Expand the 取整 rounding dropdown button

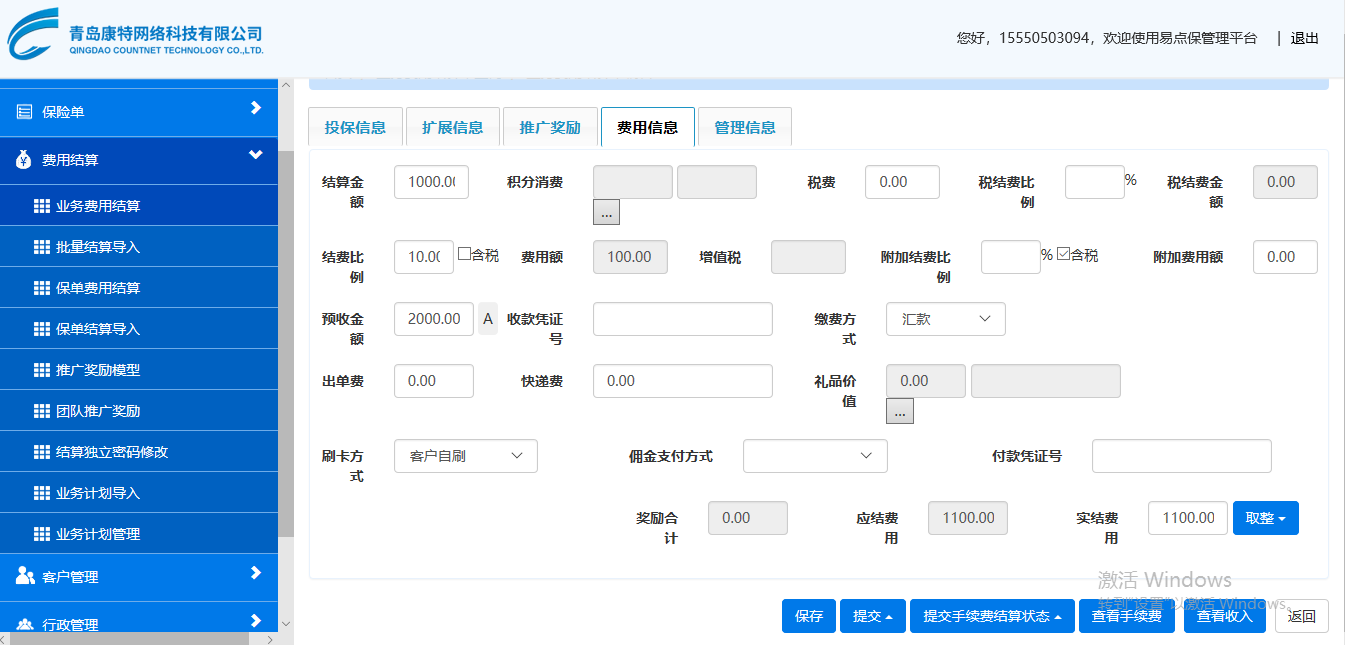[x=1265, y=518]
